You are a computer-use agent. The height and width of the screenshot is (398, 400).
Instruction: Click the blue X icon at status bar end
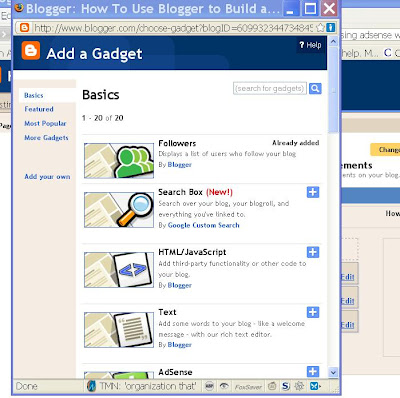[x=314, y=386]
